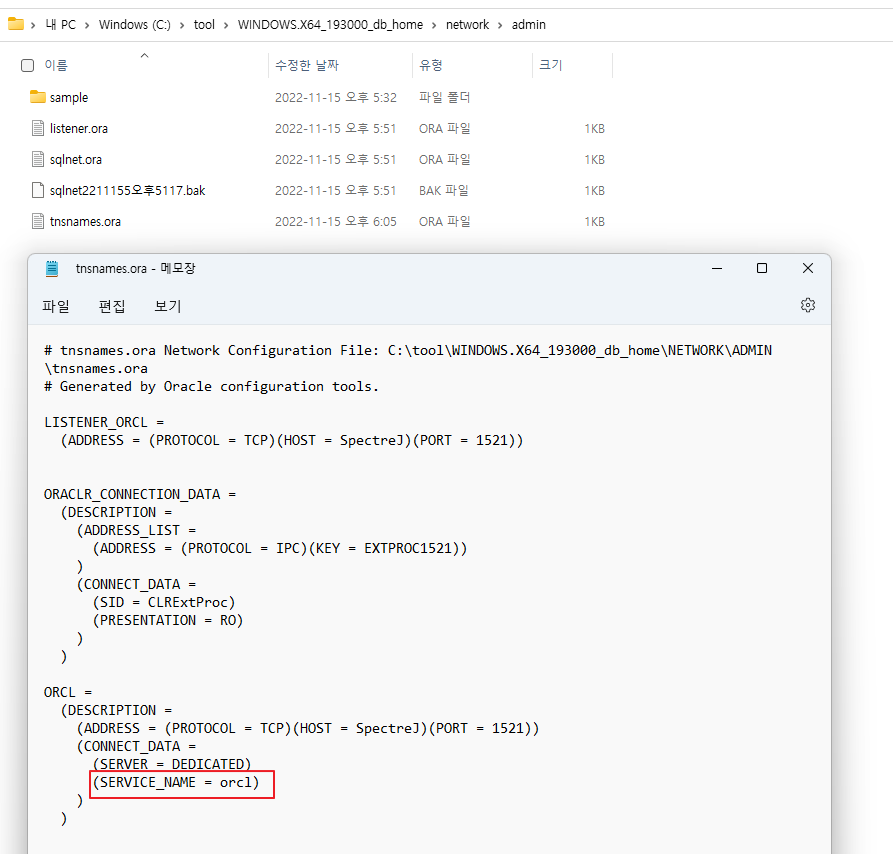Click the (SID = CLRExtProc) line
Screen dimensions: 893x854
(164, 602)
